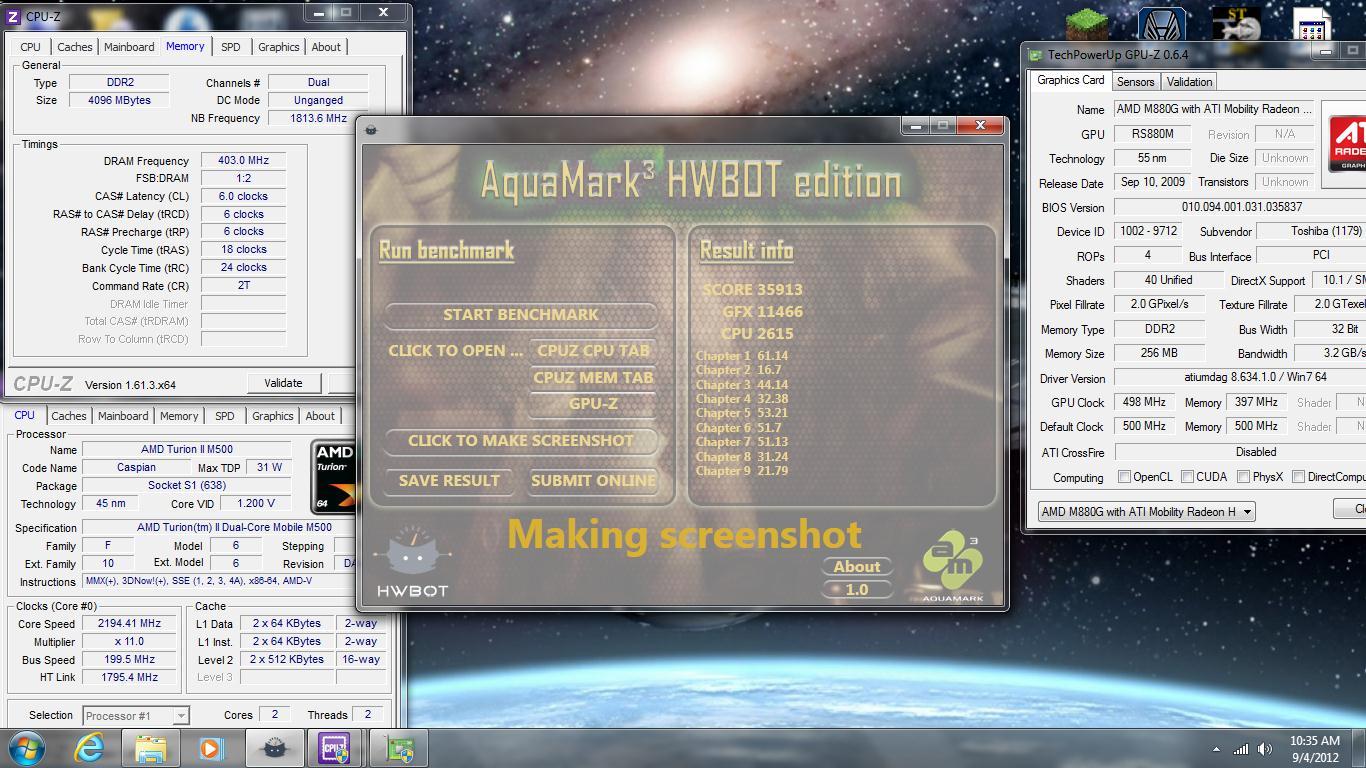This screenshot has width=1366, height=768.
Task: Click SAVE RESULT in AquaMark
Action: [449, 481]
